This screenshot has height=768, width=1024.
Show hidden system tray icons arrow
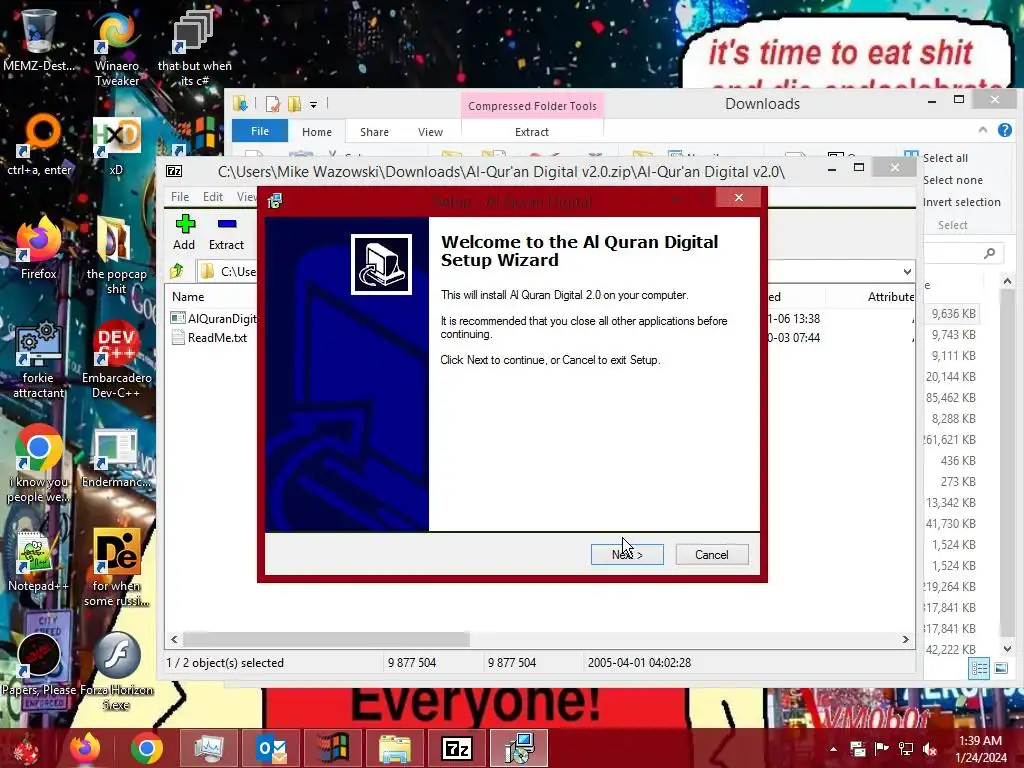pyautogui.click(x=833, y=748)
